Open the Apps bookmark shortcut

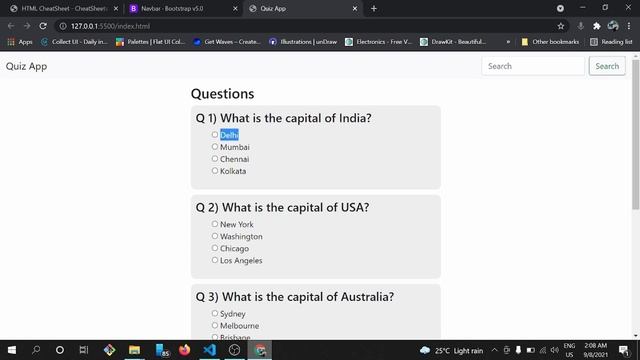(x=20, y=42)
